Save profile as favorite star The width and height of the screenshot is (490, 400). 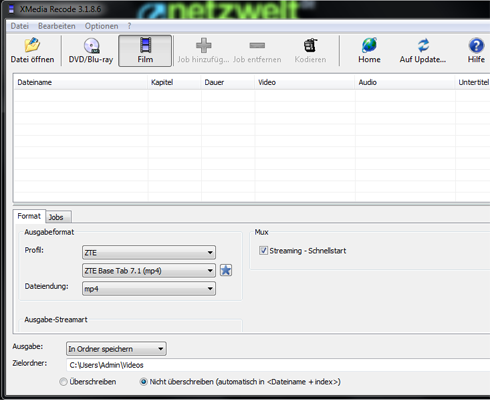(x=226, y=270)
